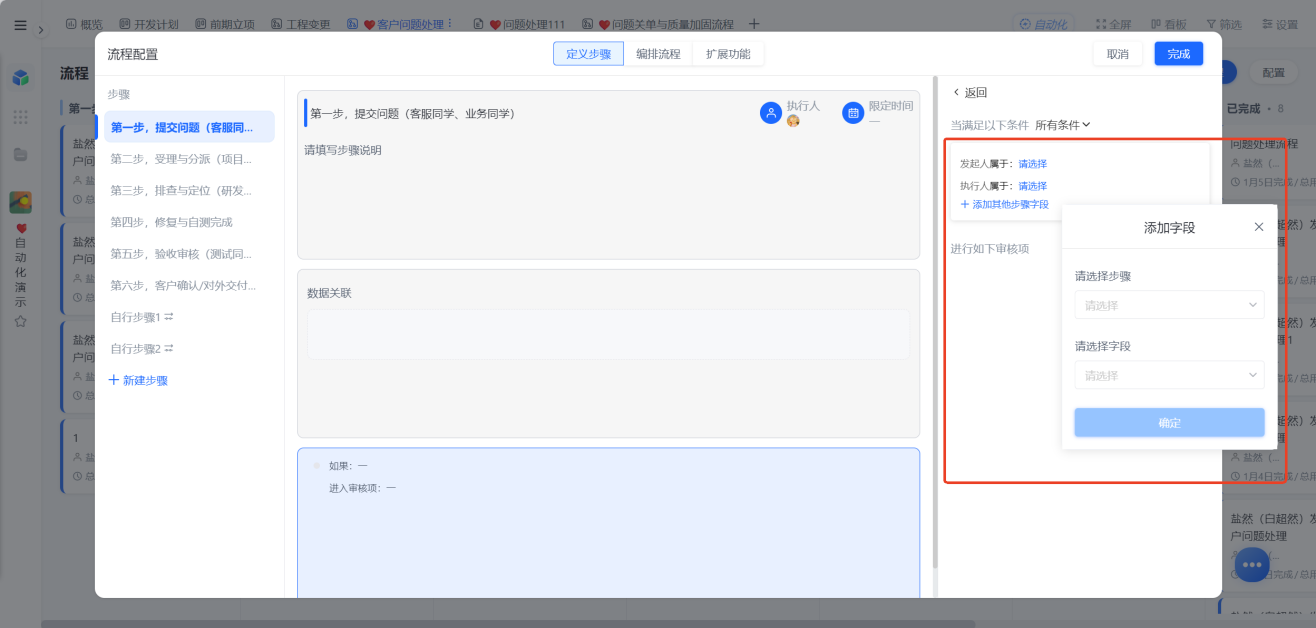Image resolution: width=1316 pixels, height=628 pixels.
Task: Click the 执行人 person icon
Action: [x=771, y=113]
